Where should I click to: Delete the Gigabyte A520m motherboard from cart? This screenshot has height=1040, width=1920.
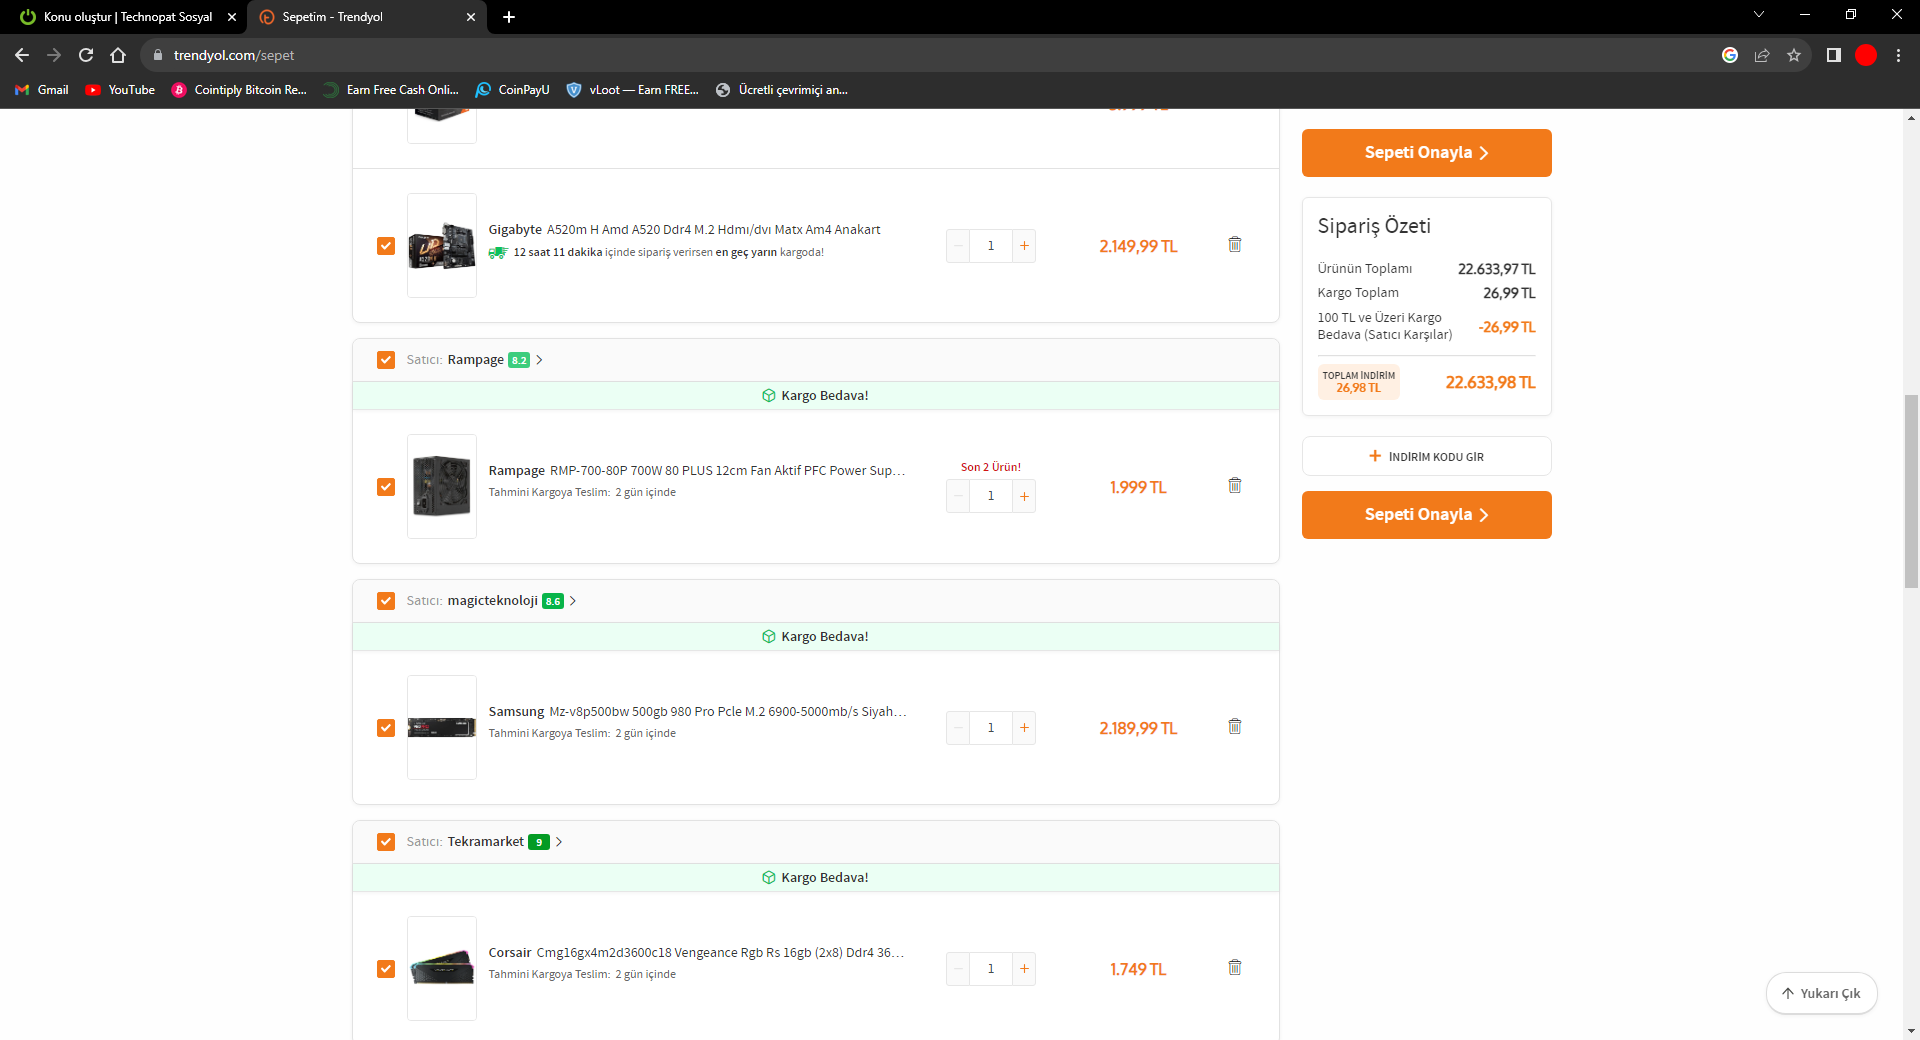click(1235, 244)
